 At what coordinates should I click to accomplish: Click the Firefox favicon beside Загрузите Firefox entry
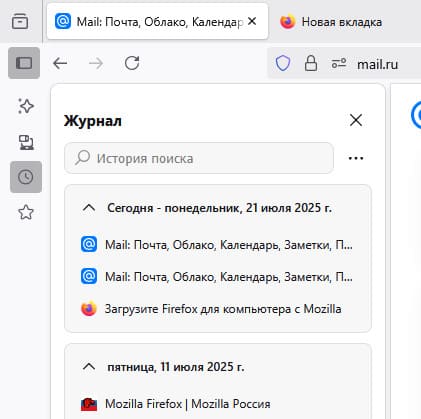coord(89,309)
